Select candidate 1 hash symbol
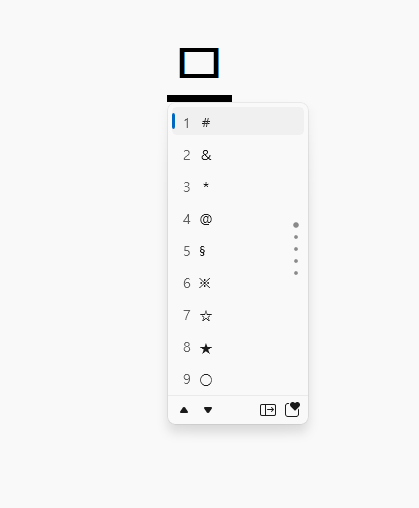The width and height of the screenshot is (419, 508). point(238,122)
